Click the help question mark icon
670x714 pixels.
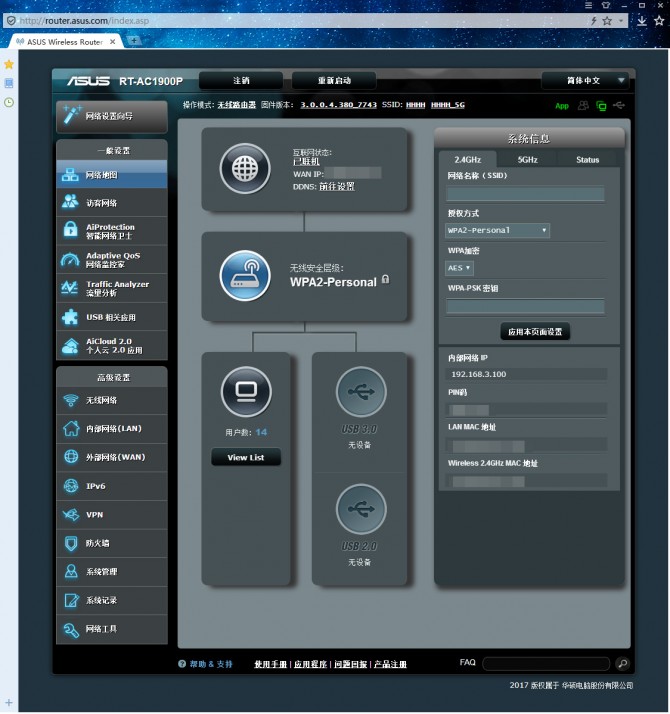click(x=182, y=664)
